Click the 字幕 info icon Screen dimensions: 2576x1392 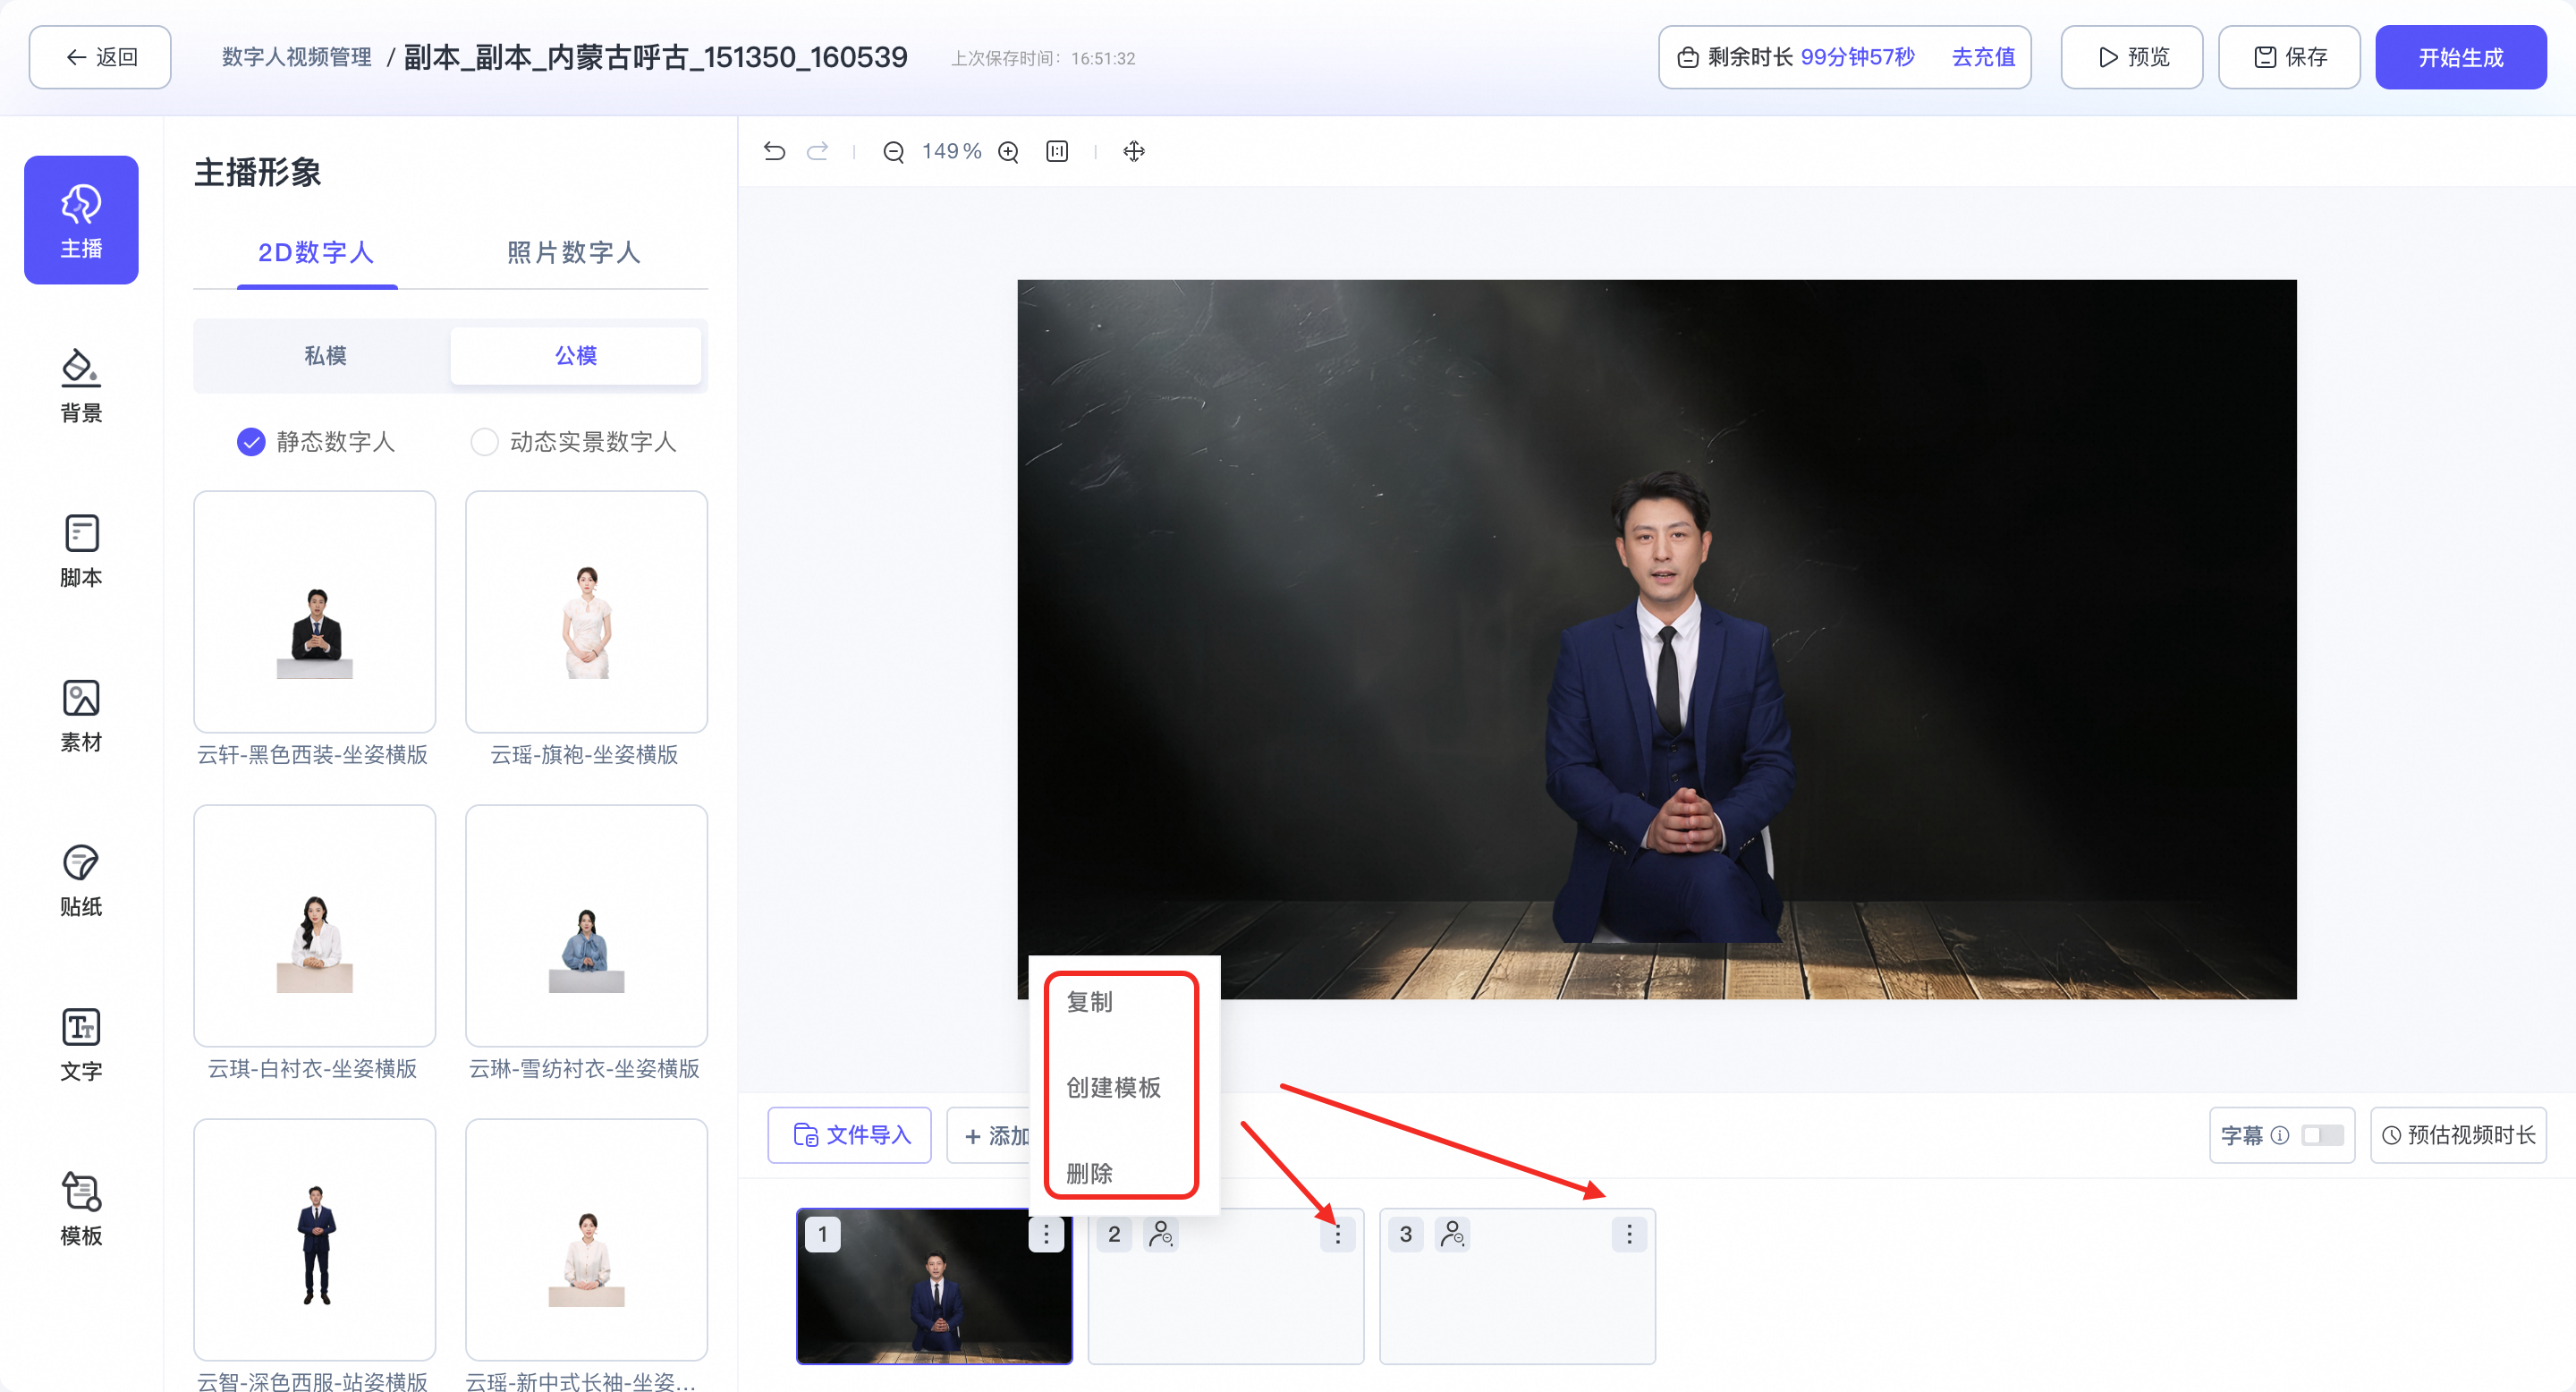(x=2280, y=1135)
